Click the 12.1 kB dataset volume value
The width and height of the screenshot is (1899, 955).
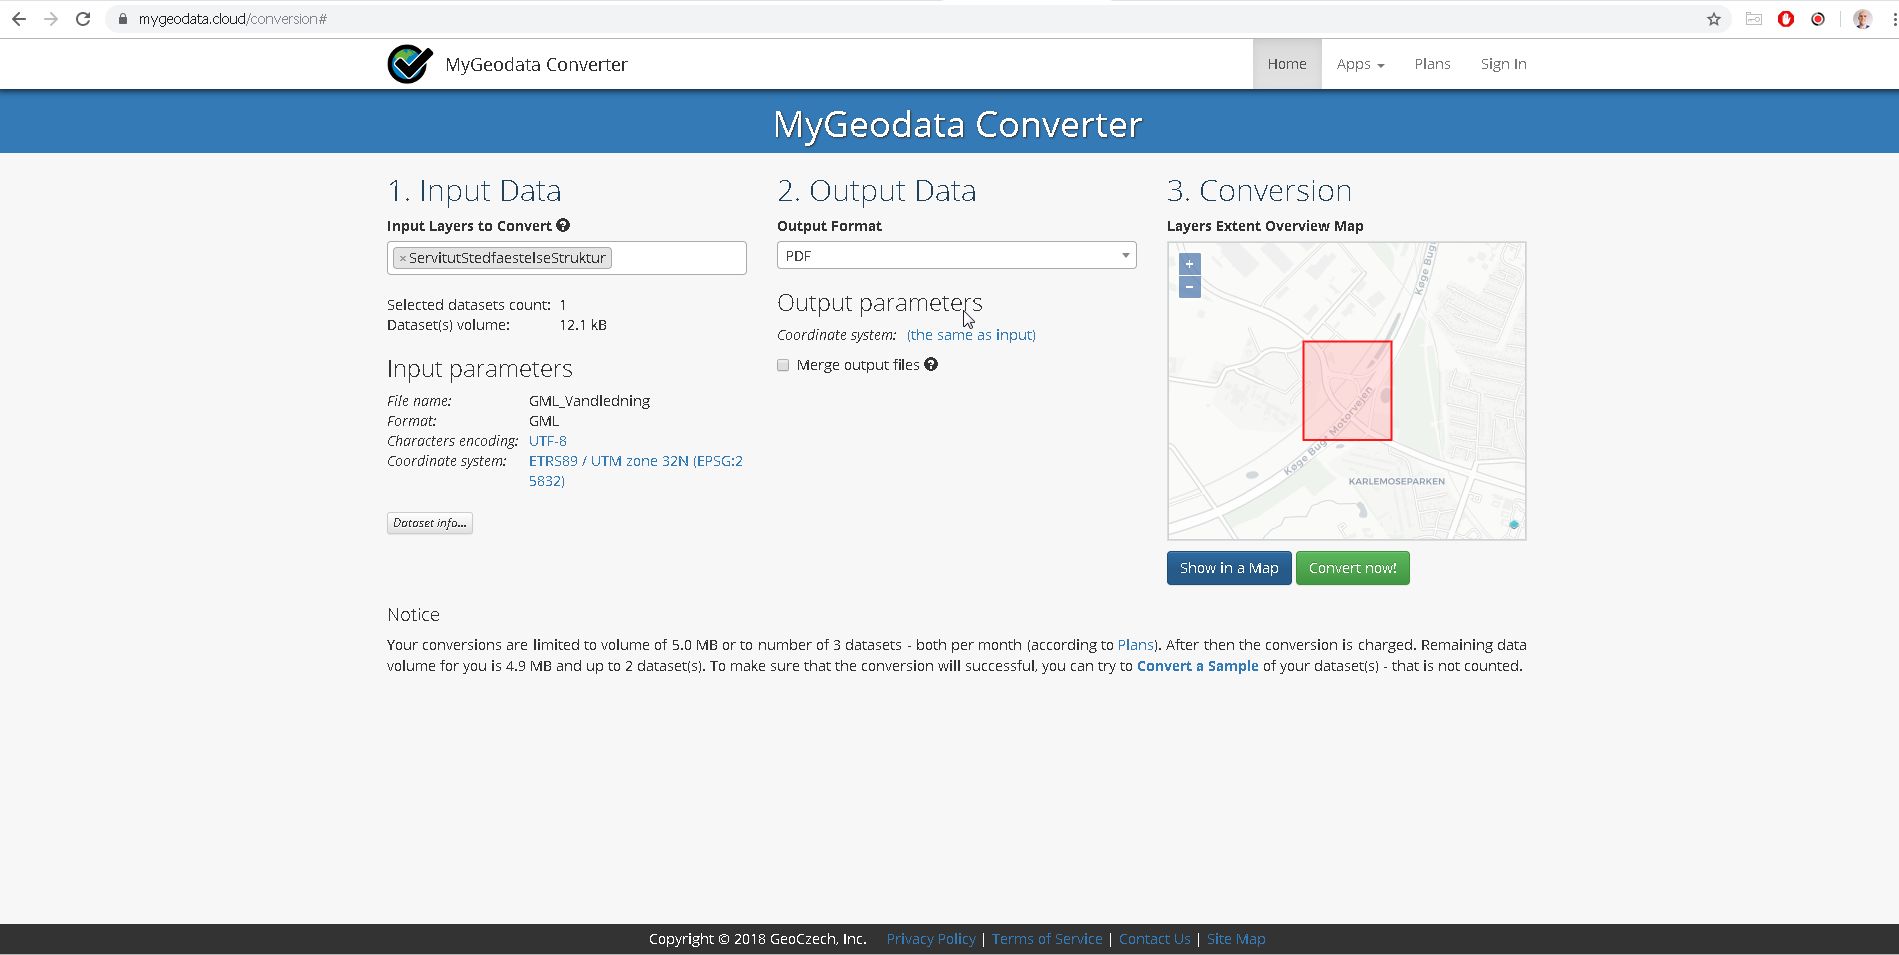click(583, 325)
